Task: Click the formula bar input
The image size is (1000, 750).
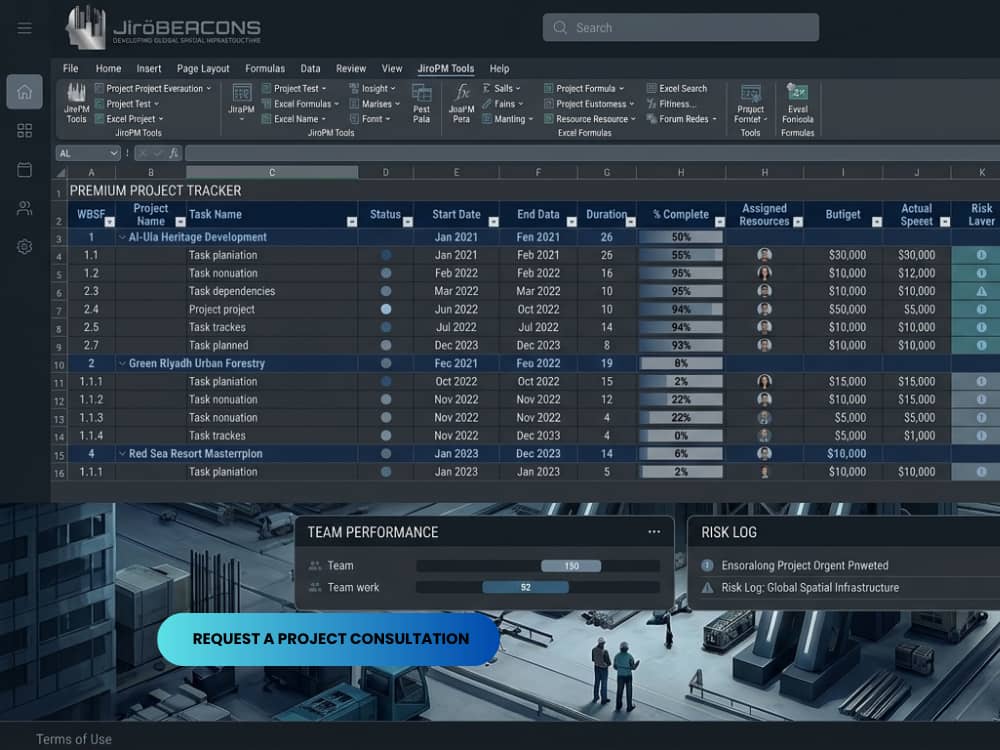Action: [x=592, y=153]
